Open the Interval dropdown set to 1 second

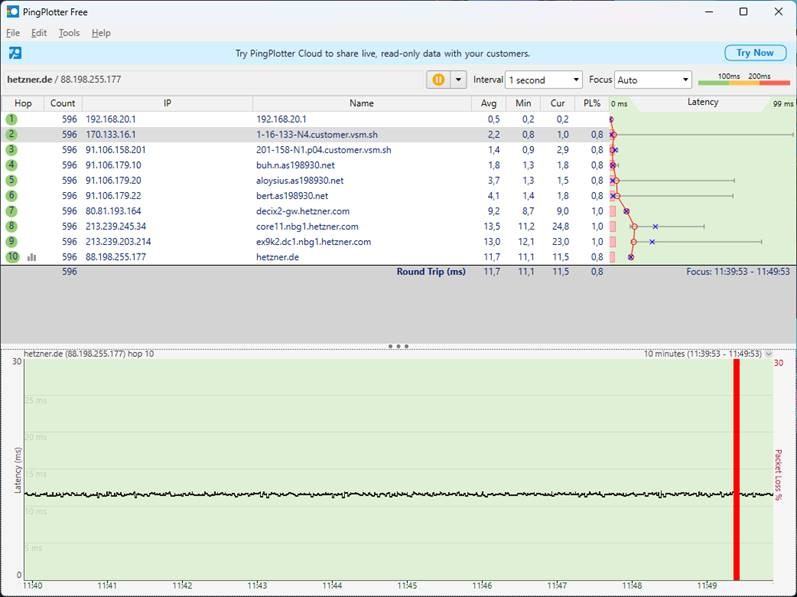pyautogui.click(x=543, y=80)
